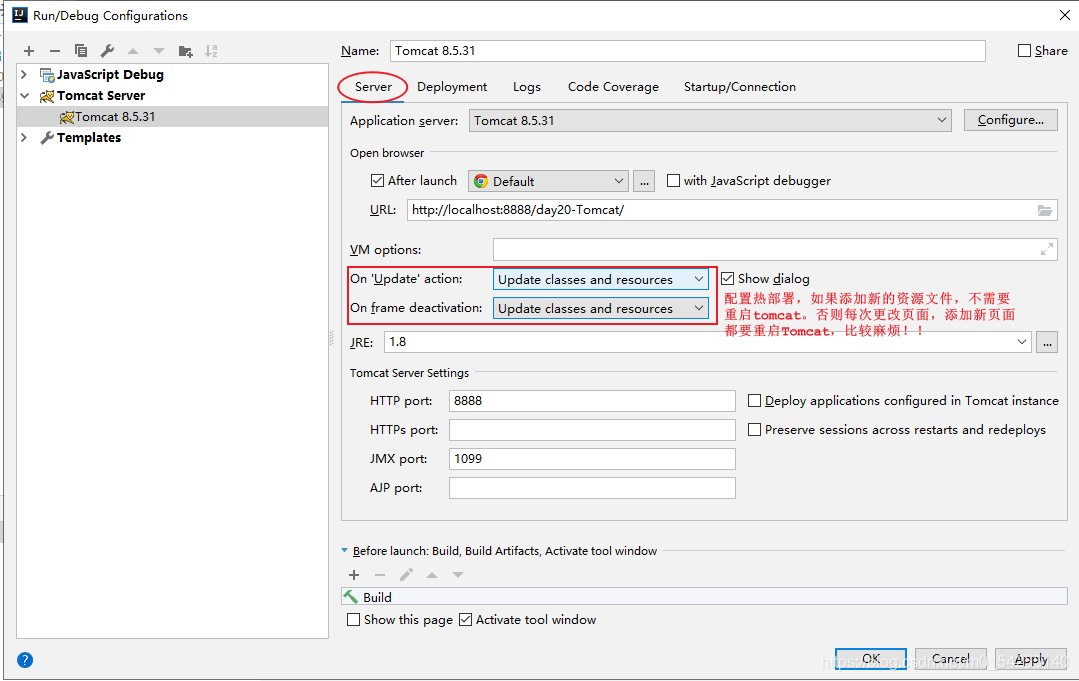The image size is (1079, 681).
Task: Open edit defaults wrench icon
Action: tap(107, 51)
